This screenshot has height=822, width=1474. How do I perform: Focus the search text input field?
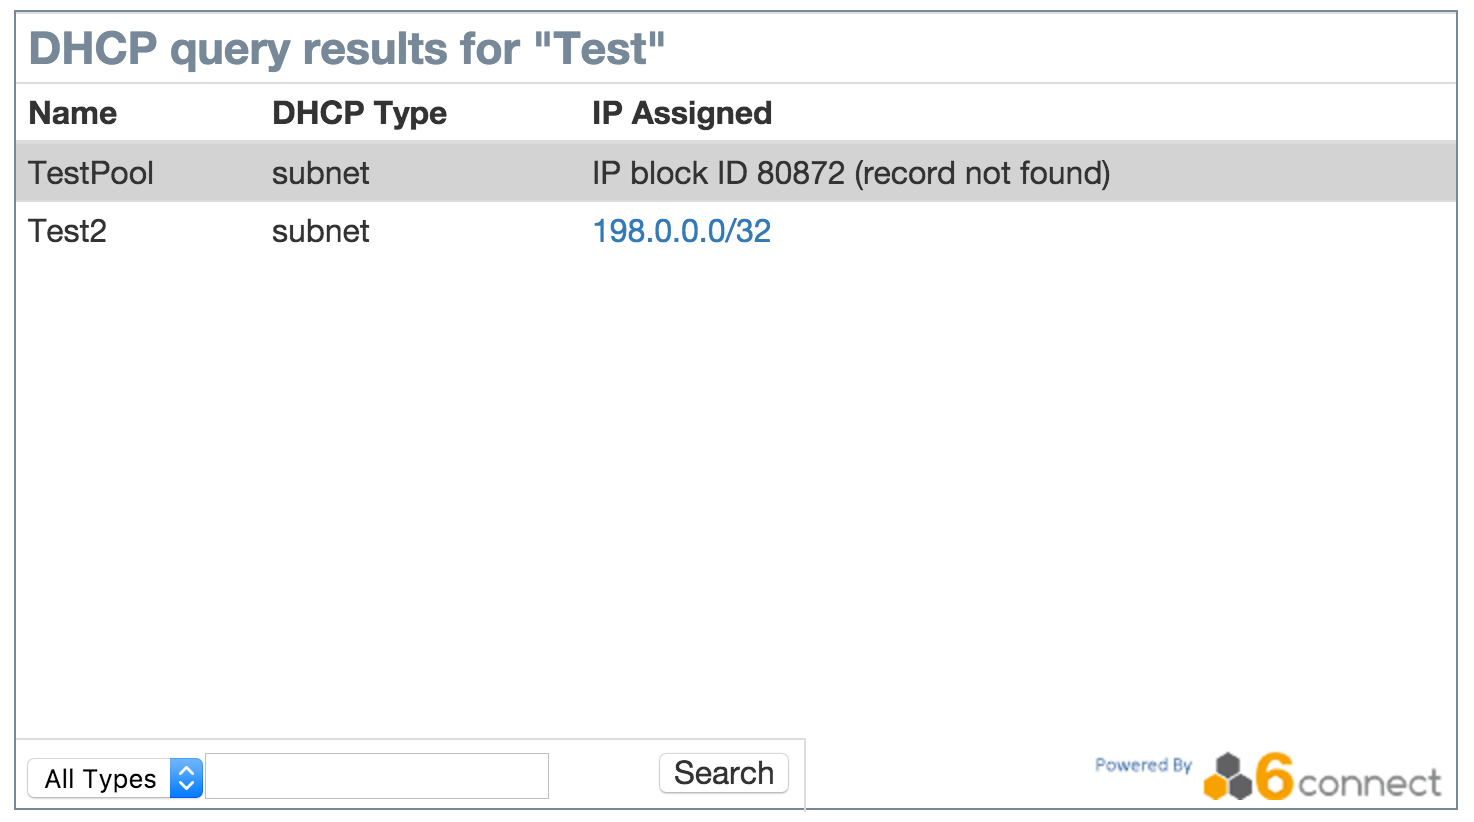pos(377,776)
